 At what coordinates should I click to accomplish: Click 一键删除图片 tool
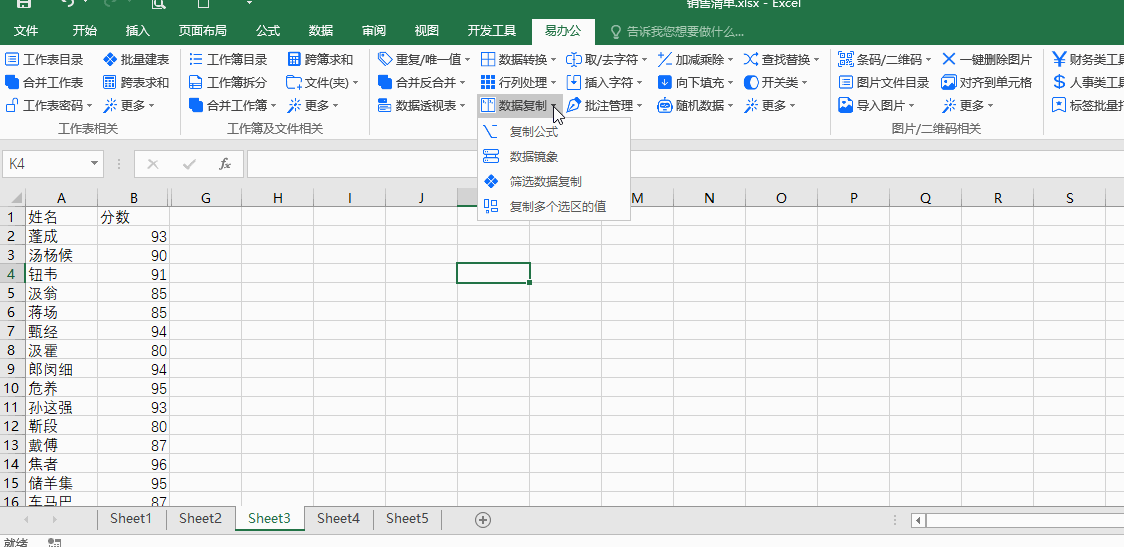pos(987,60)
